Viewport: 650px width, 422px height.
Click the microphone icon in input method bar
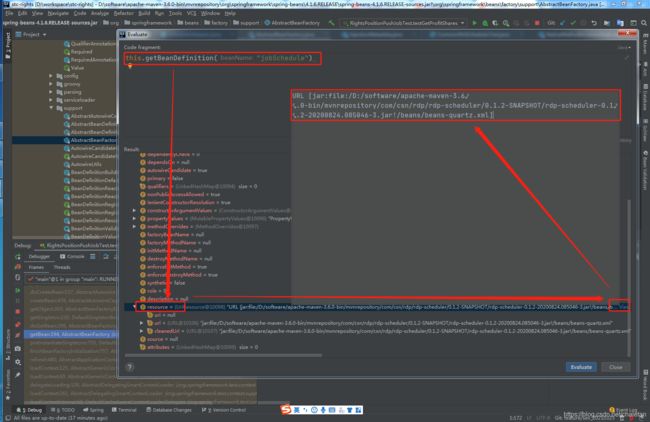pos(323,410)
